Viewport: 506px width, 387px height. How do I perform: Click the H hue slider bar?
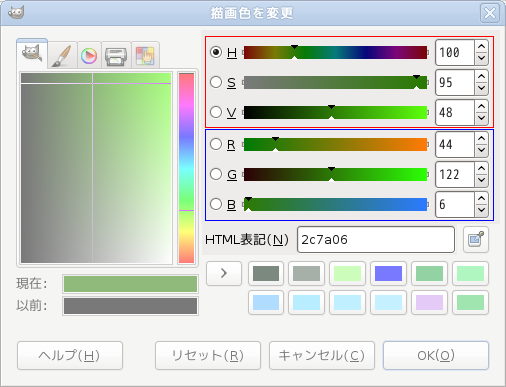click(x=335, y=52)
